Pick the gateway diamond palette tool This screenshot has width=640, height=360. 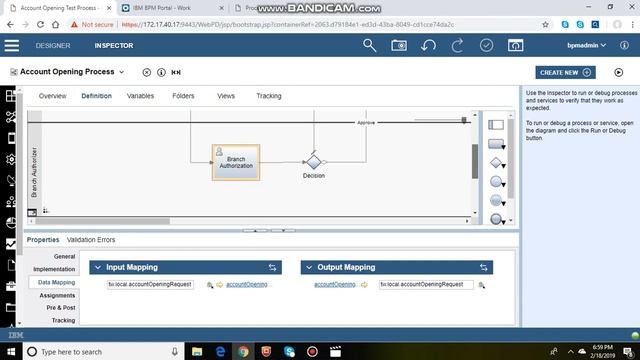point(496,163)
